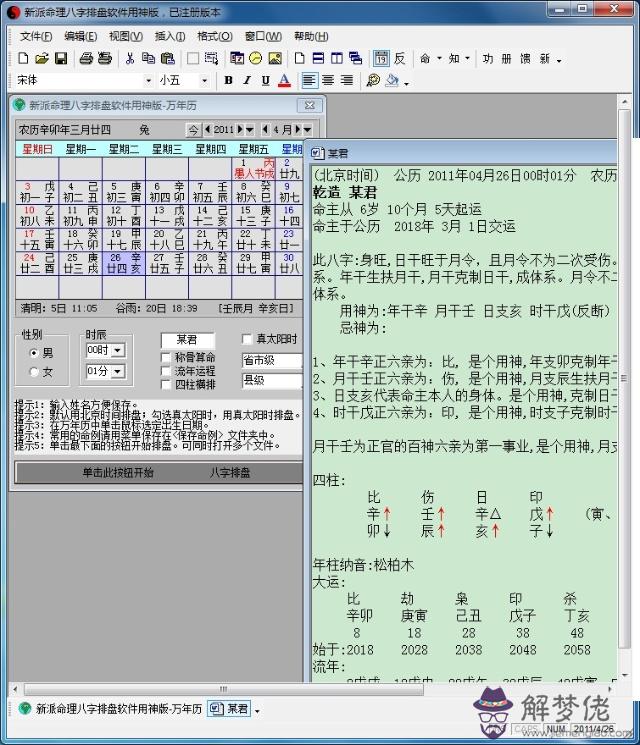Open print preview next to the printer icon
Screen dimensions: 640x745
105,58
